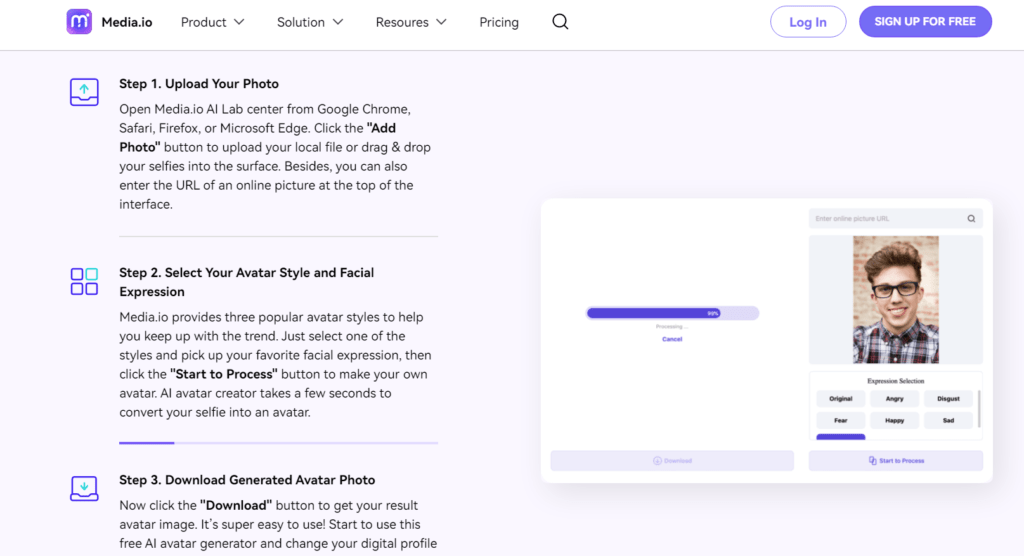Open the Resoures dropdown menu
Screen dimensions: 1024x556
pos(410,22)
